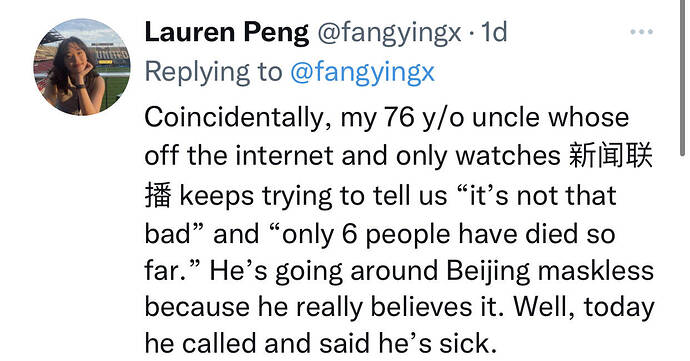Click the "Replying to" label

pyautogui.click(x=213, y=72)
